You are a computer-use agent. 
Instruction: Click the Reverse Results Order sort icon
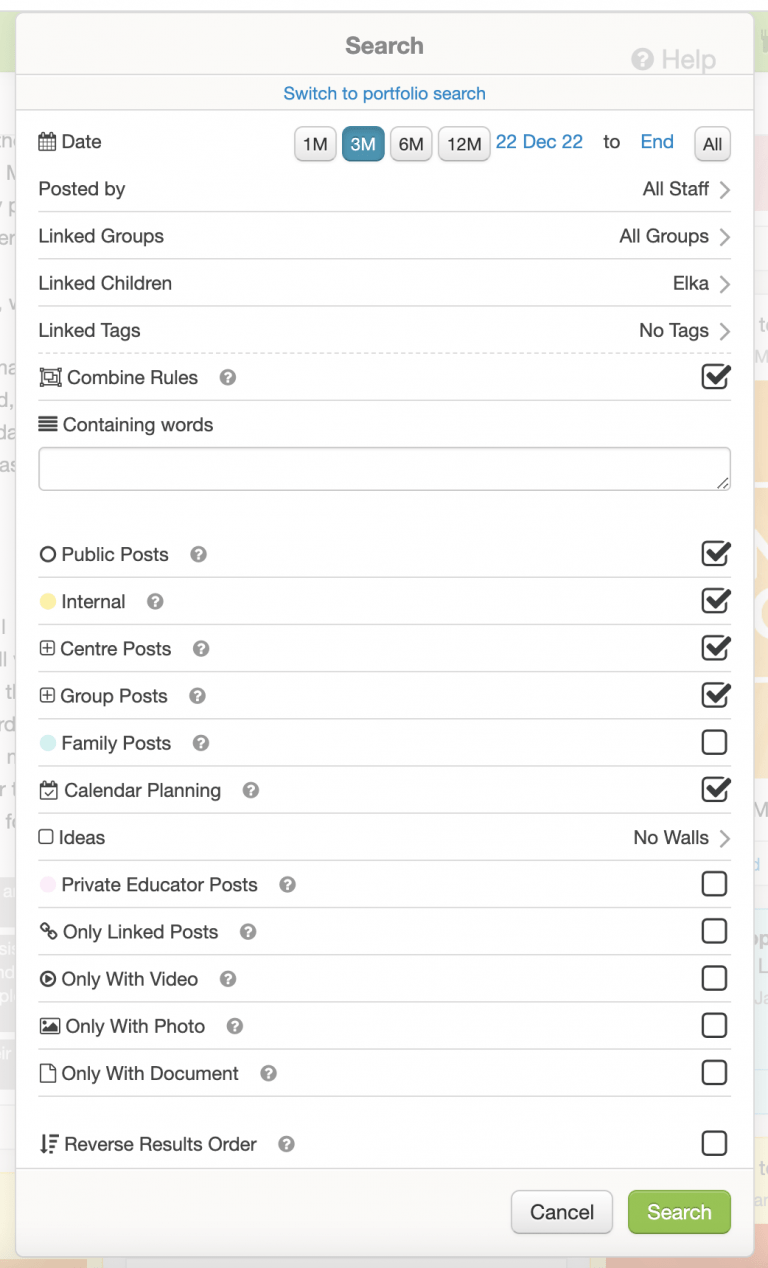tap(48, 1143)
